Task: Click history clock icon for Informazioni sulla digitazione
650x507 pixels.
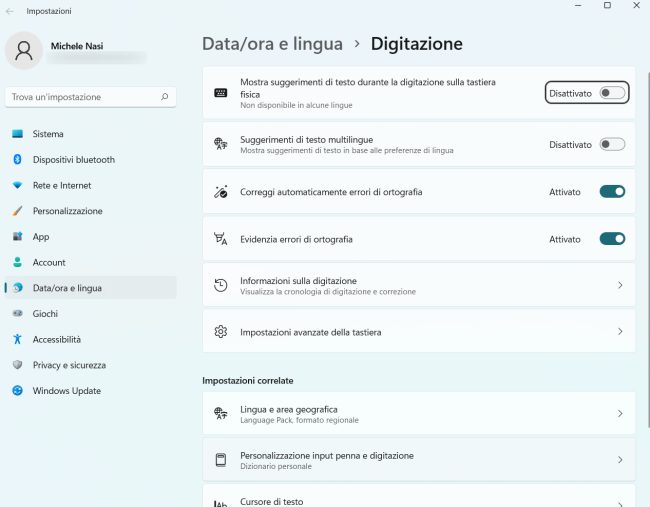Action: click(x=221, y=285)
